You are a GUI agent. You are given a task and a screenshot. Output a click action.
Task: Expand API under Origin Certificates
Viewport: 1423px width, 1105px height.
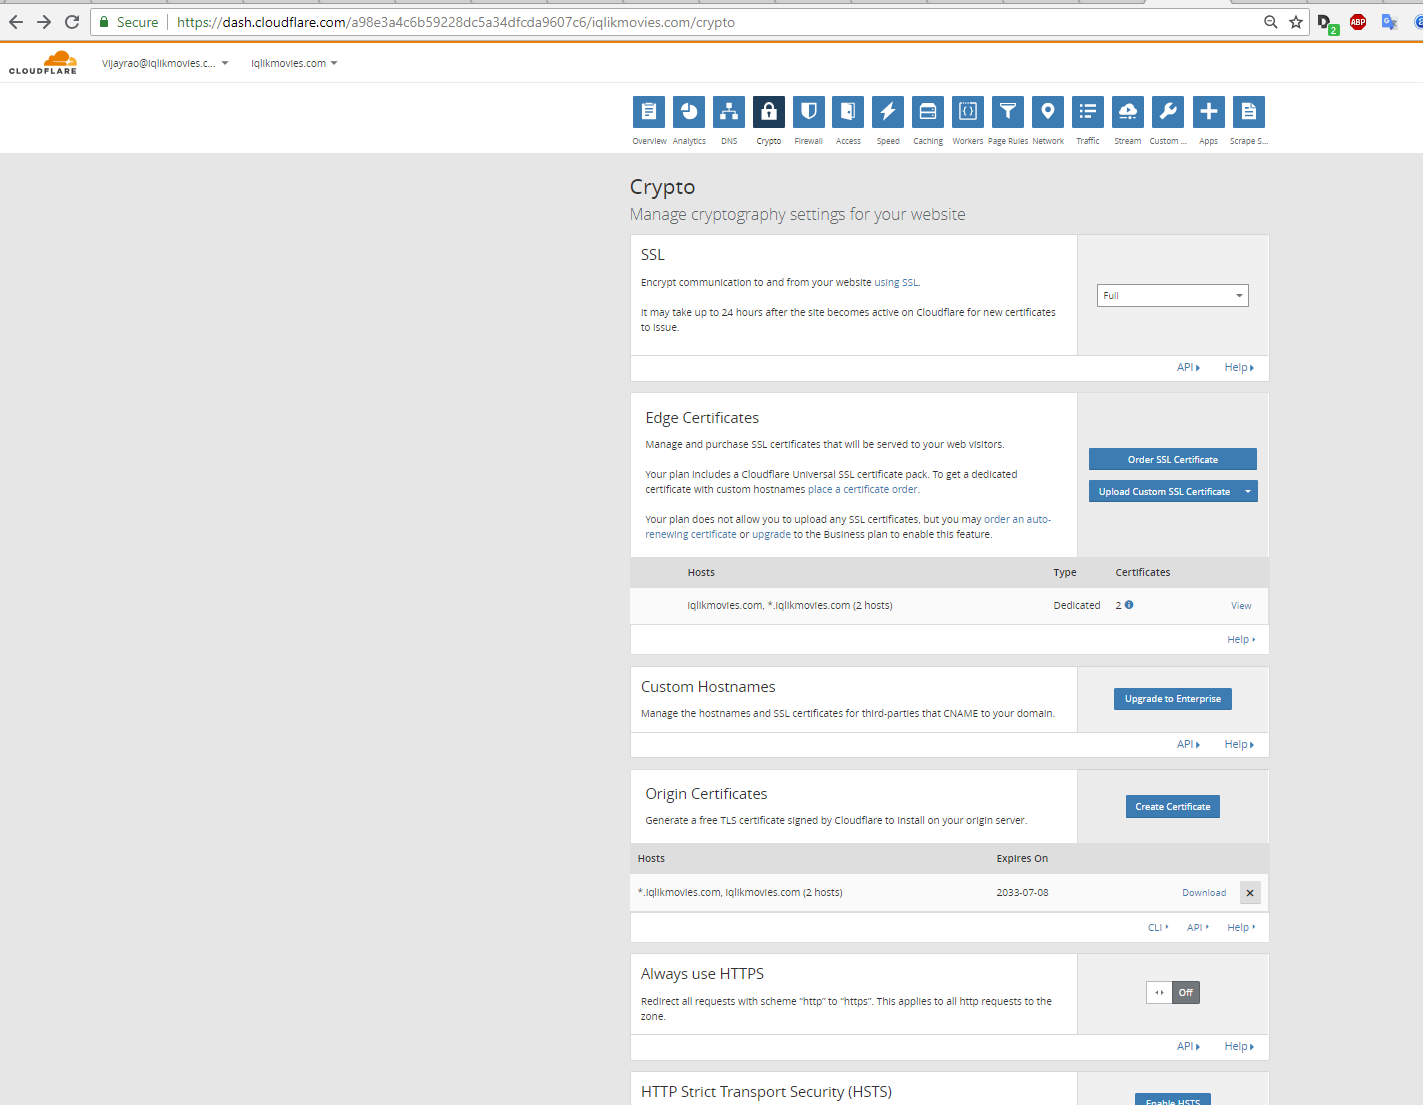(x=1198, y=928)
